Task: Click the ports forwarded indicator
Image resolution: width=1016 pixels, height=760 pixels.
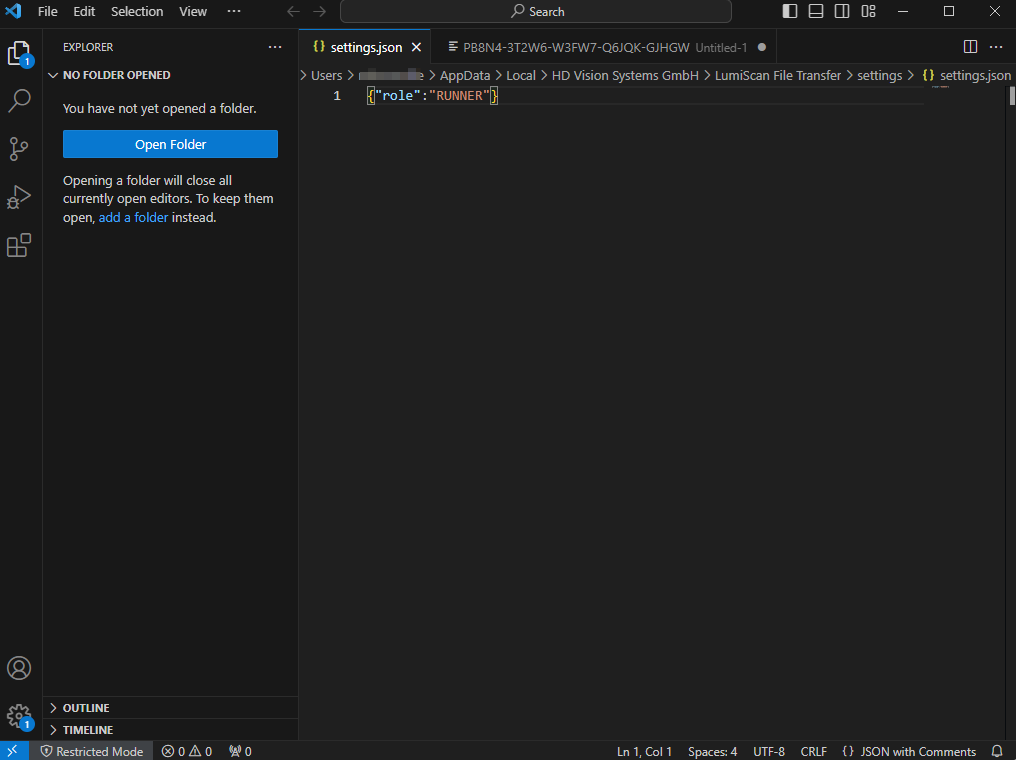Action: point(240,751)
